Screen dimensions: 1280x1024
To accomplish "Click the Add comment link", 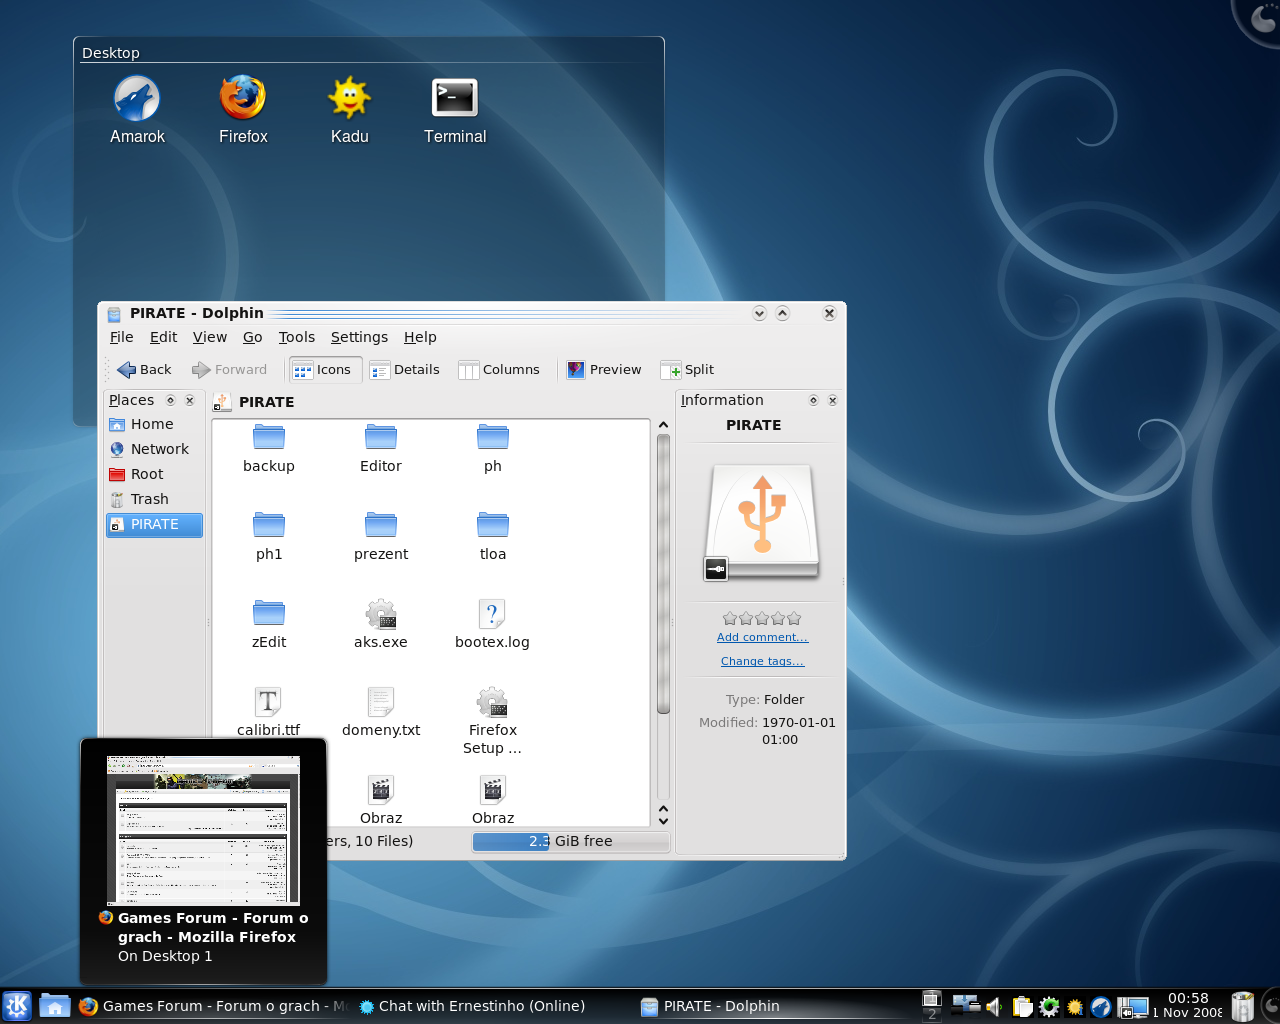I will point(762,637).
